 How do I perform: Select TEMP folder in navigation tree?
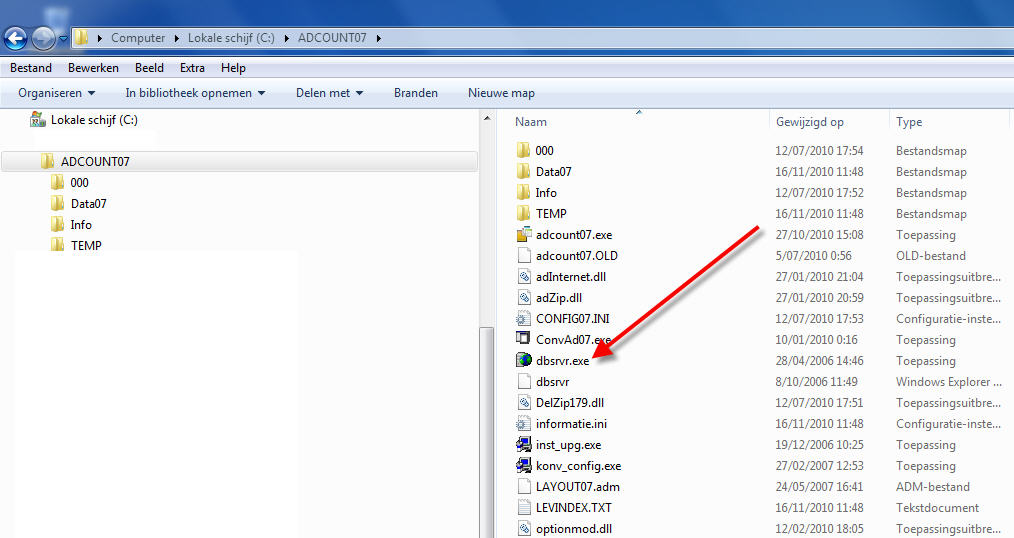tap(86, 246)
